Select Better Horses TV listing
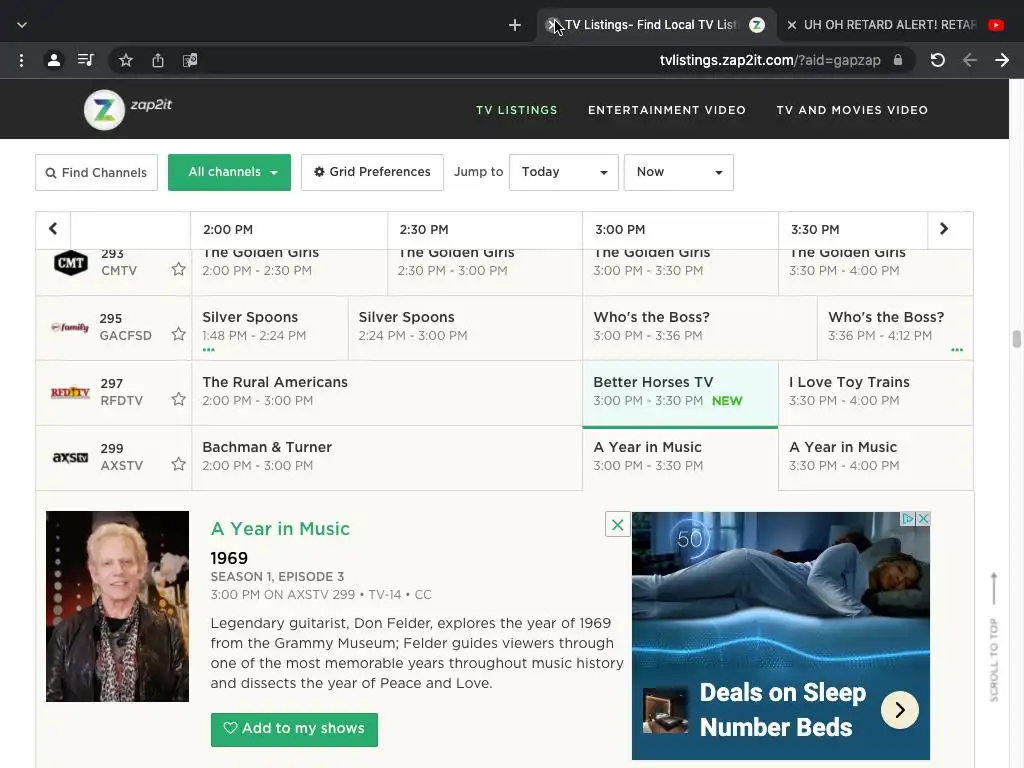Image resolution: width=1024 pixels, height=768 pixels. 680,392
